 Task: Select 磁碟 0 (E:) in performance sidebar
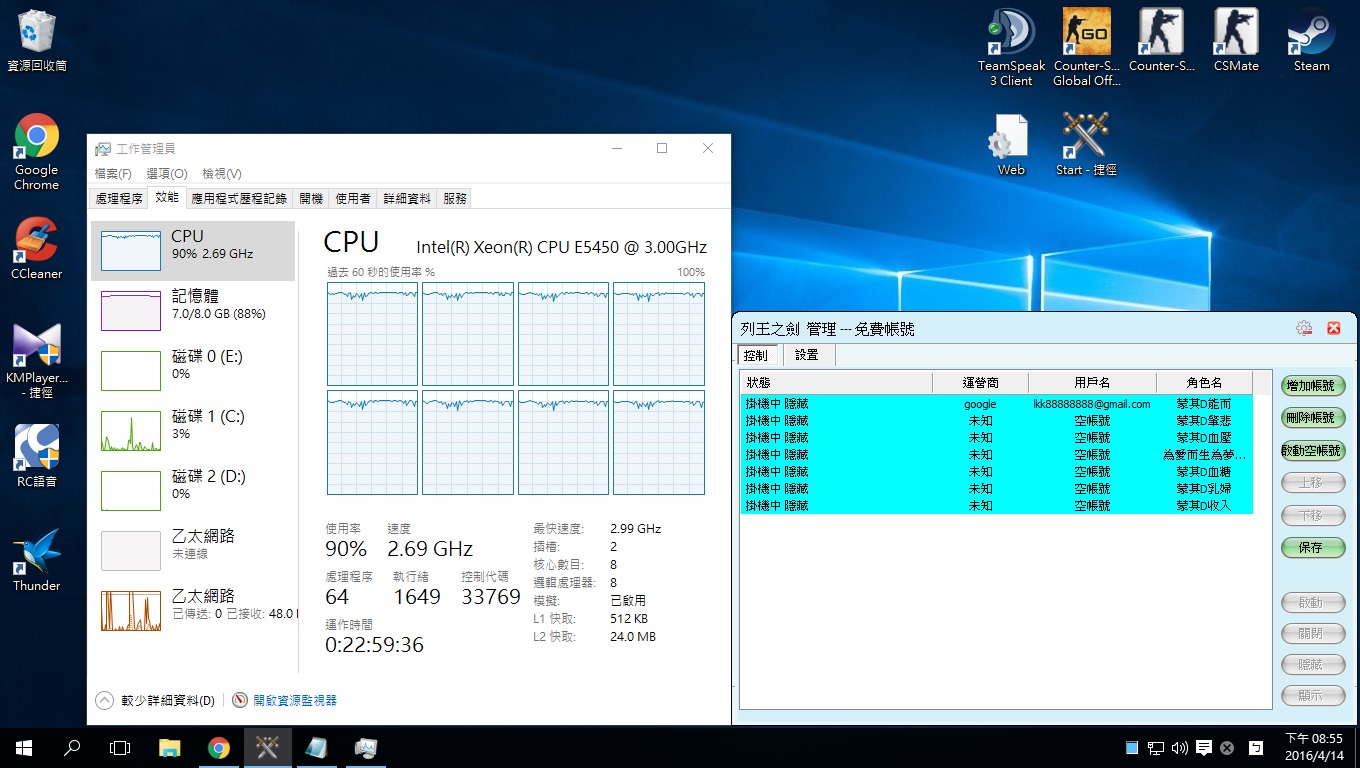coord(193,370)
